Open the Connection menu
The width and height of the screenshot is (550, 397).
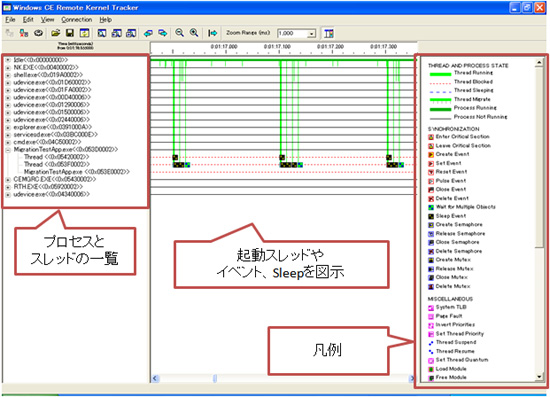[x=76, y=20]
